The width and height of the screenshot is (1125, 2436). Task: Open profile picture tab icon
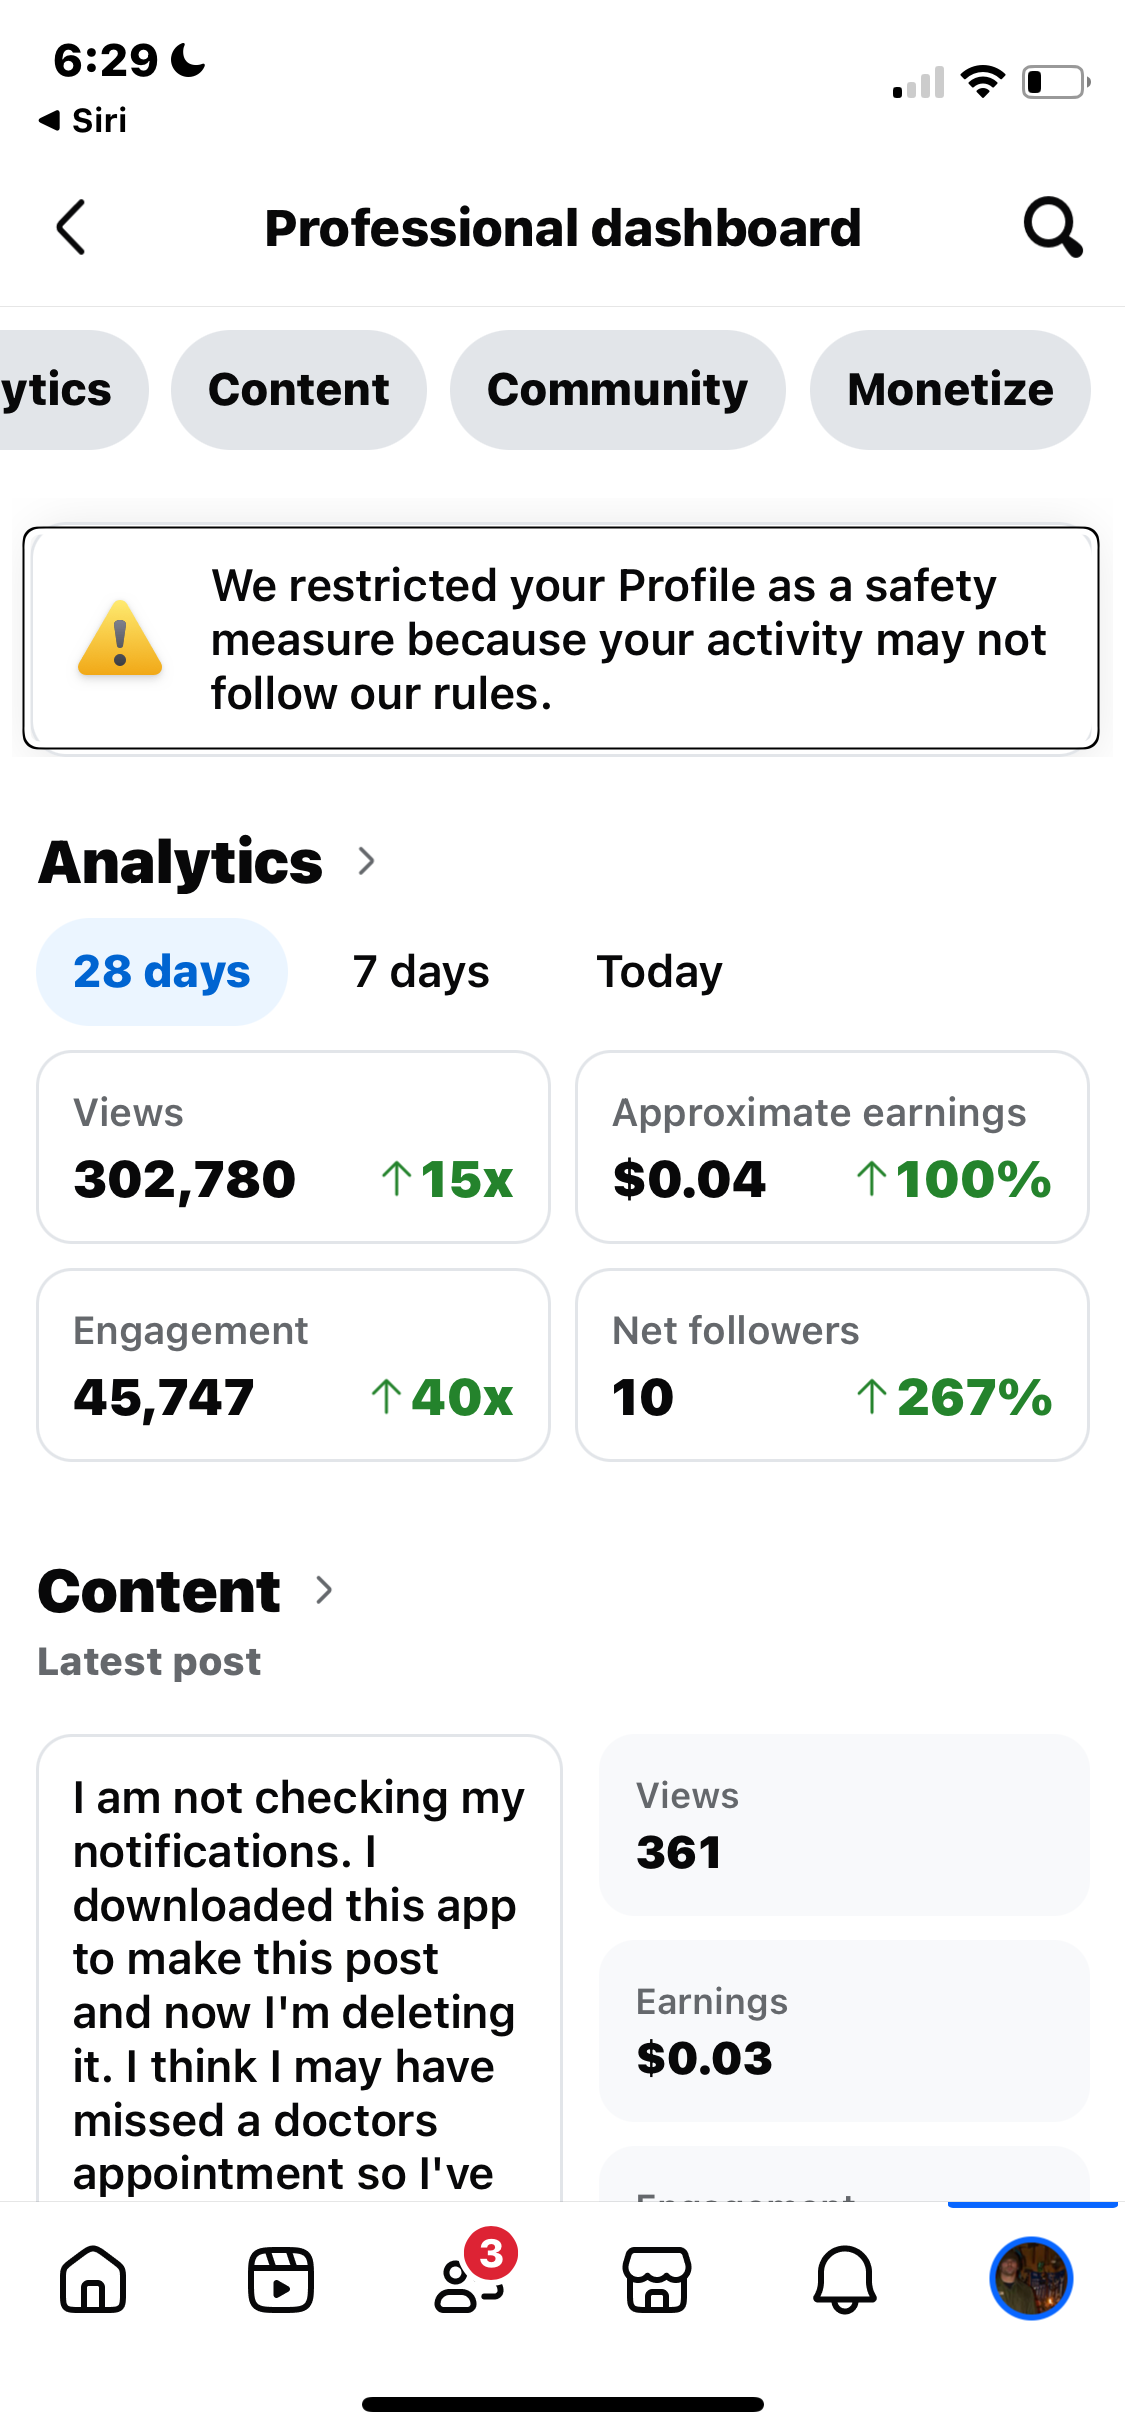pyautogui.click(x=1031, y=2278)
